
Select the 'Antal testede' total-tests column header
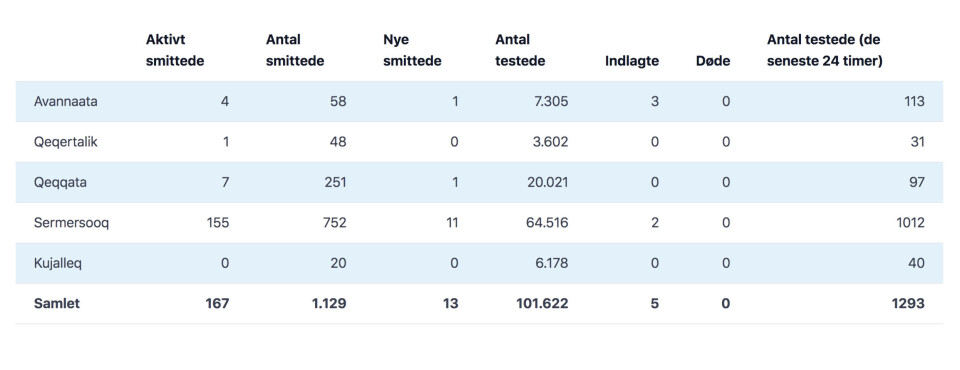520,50
